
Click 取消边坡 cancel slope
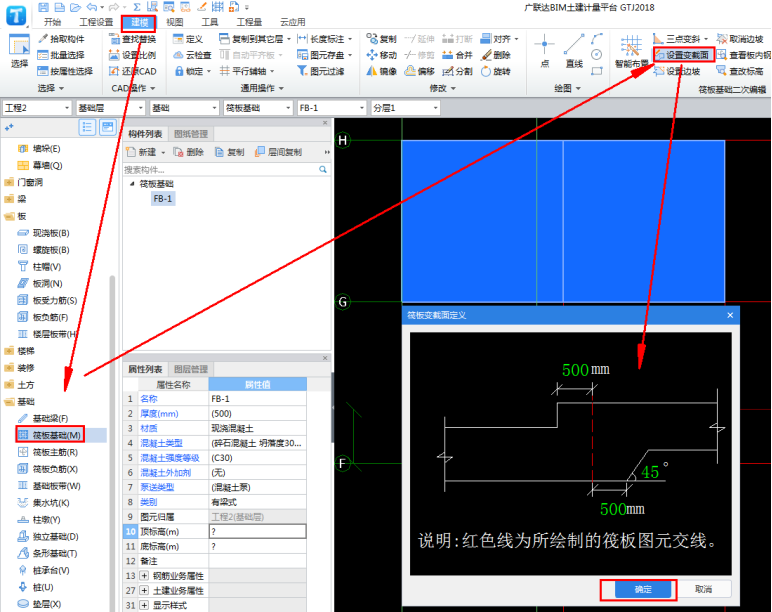click(x=740, y=39)
